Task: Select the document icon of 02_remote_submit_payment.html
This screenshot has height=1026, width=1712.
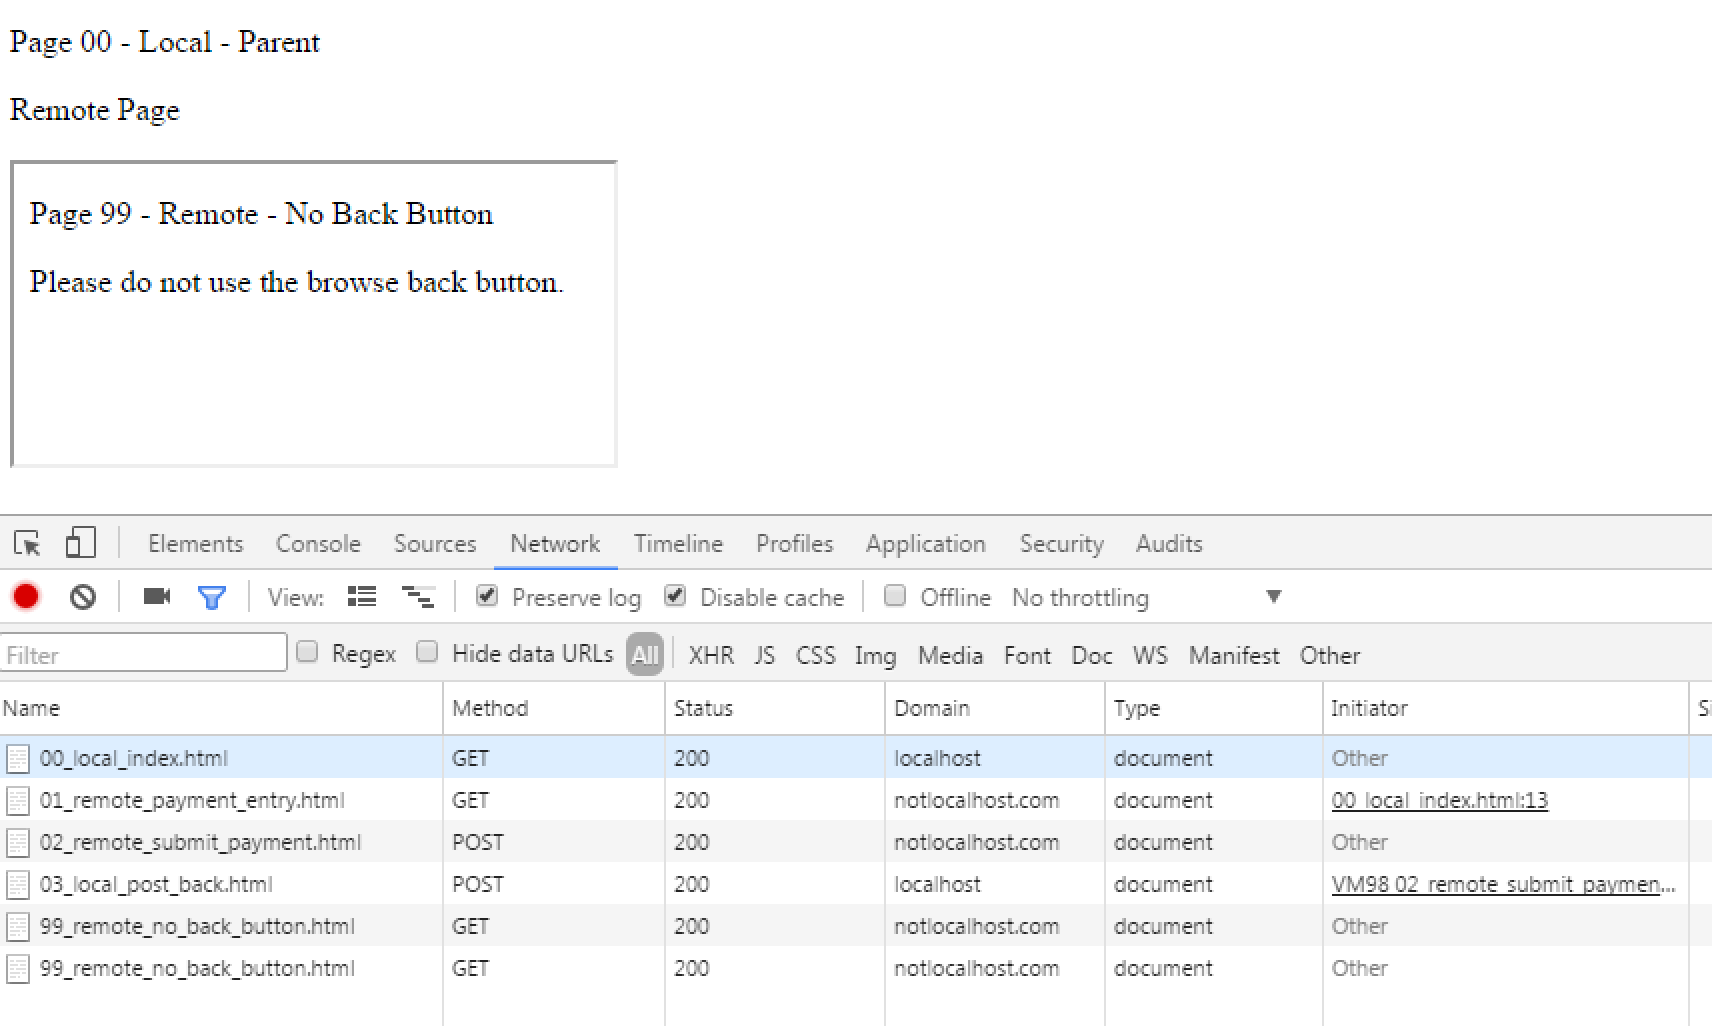Action: pyautogui.click(x=18, y=843)
